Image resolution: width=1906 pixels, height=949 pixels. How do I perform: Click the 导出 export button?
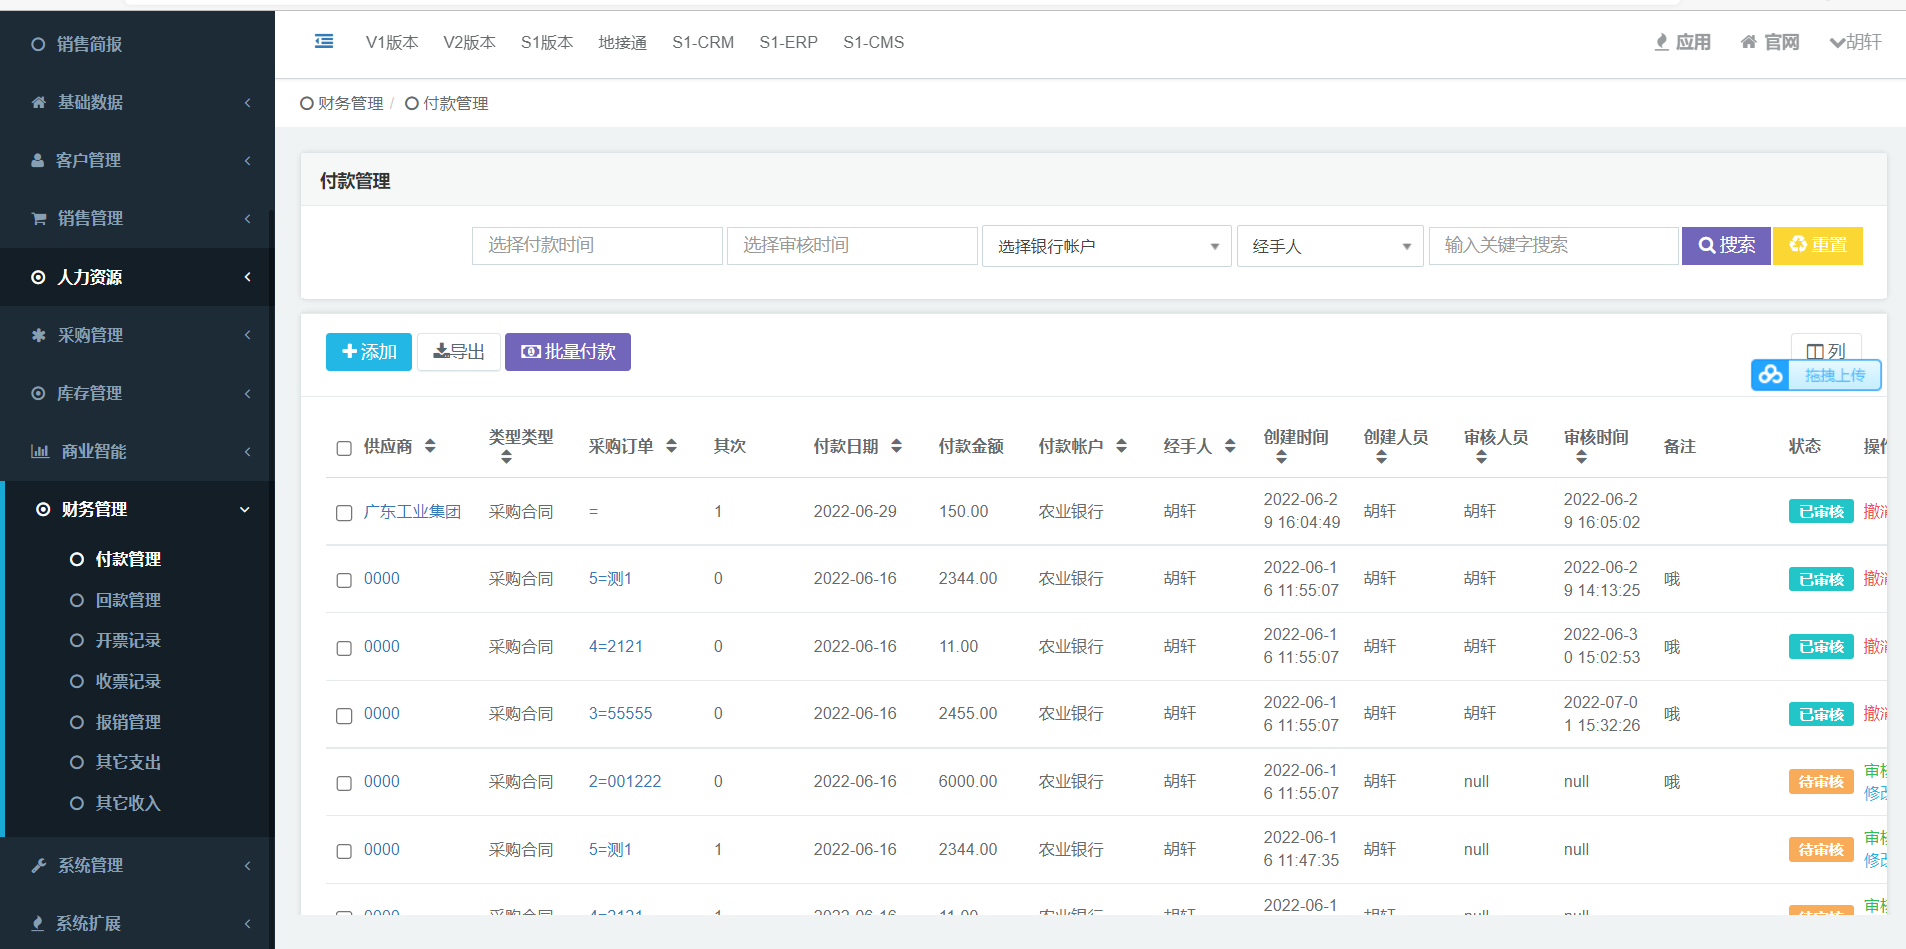(459, 352)
